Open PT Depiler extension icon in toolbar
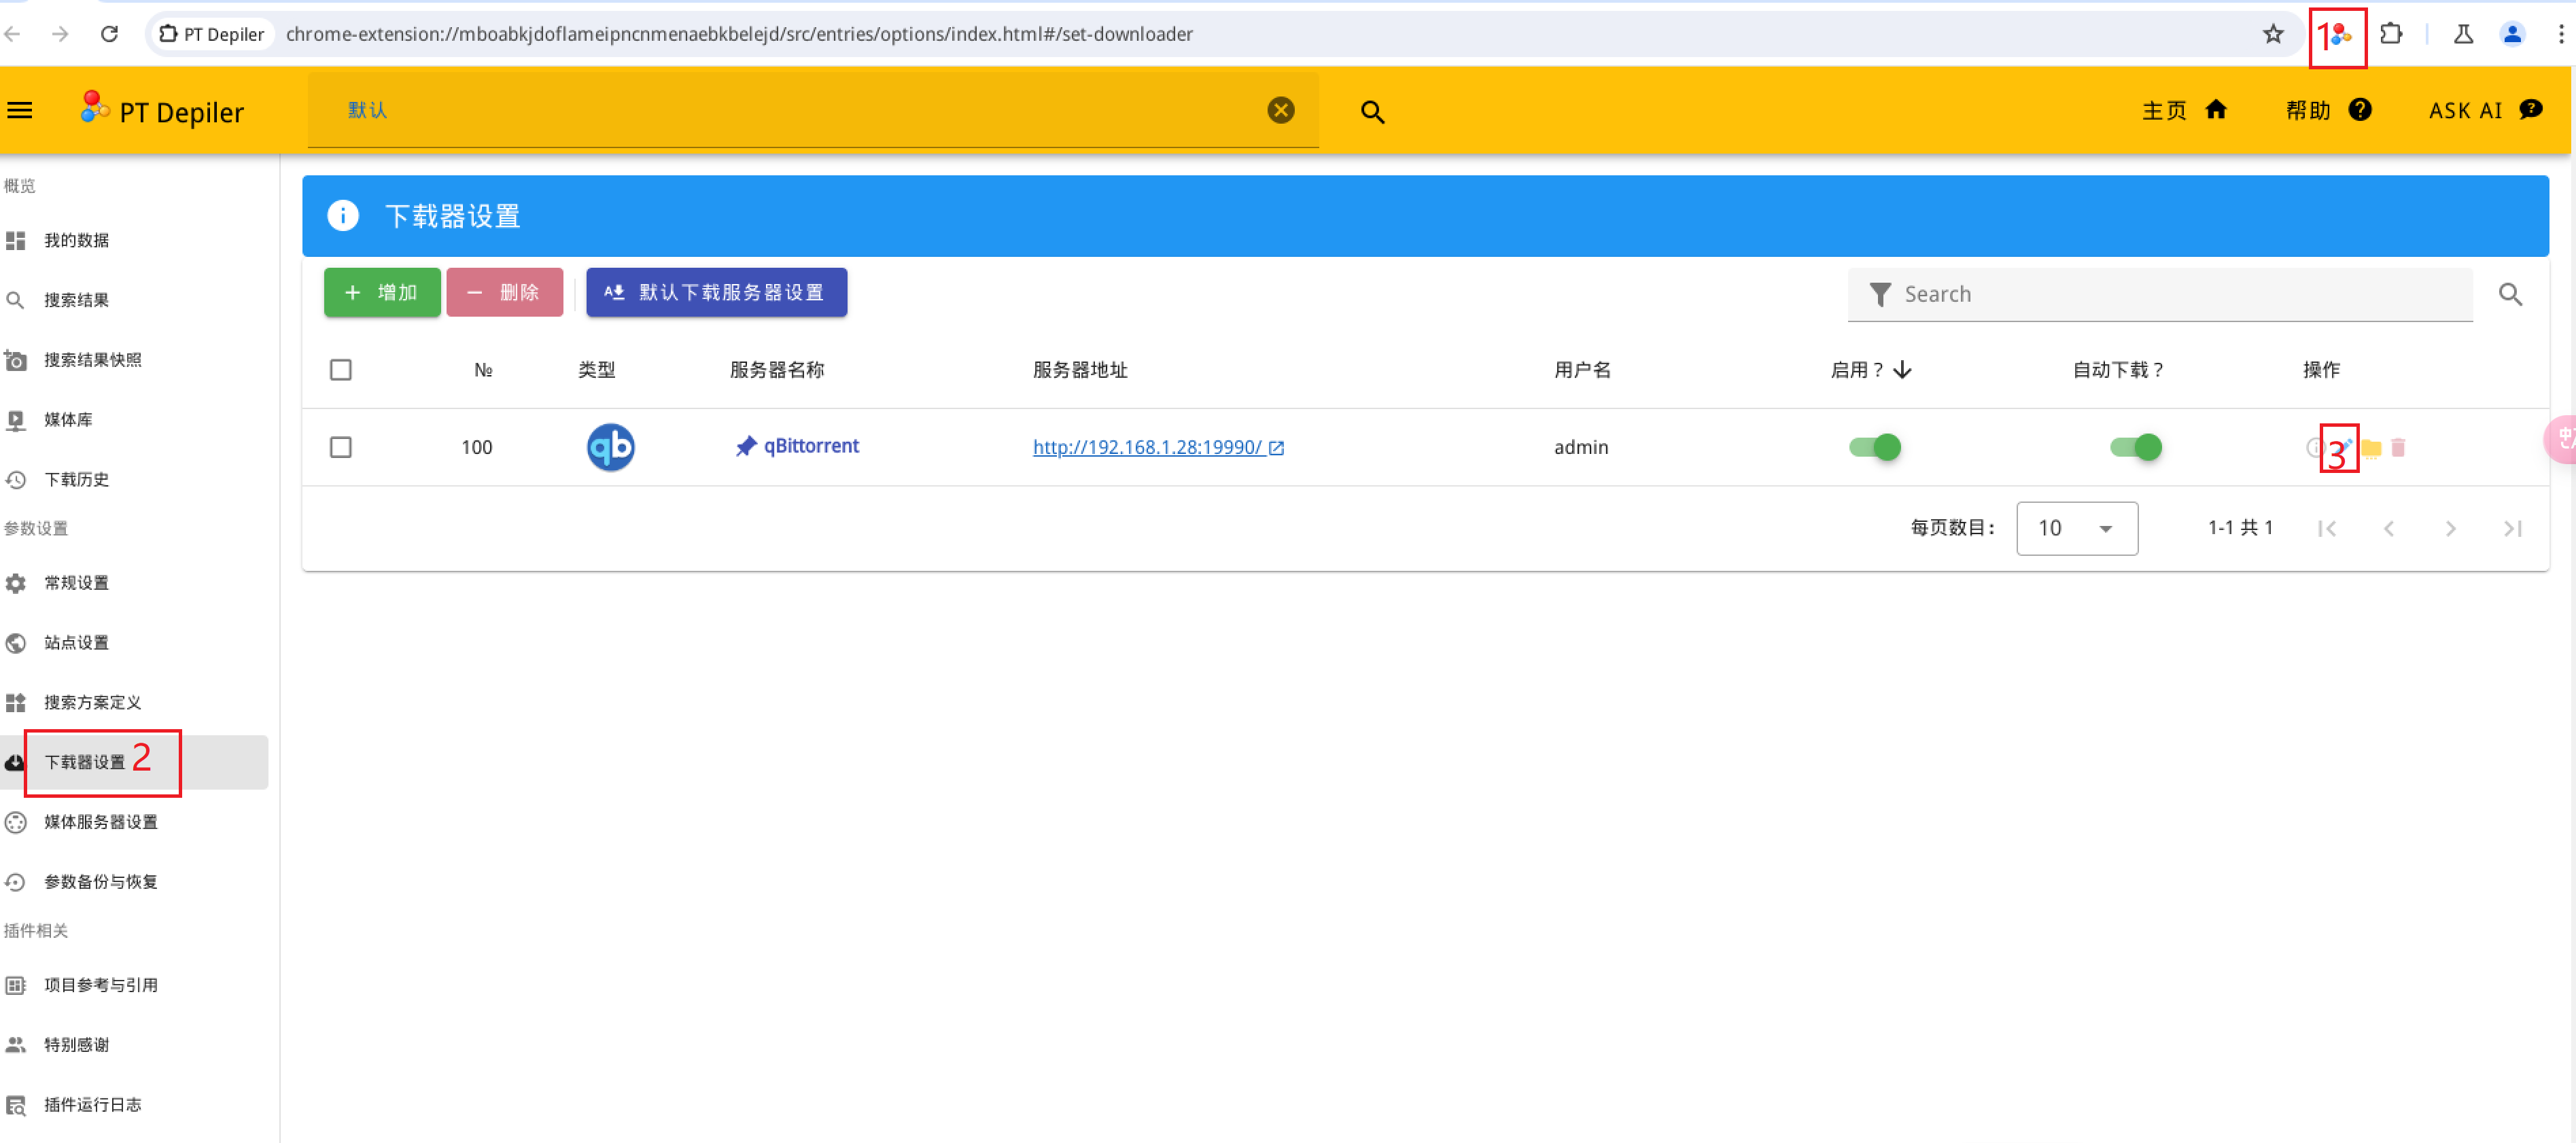The height and width of the screenshot is (1143, 2576). (x=2339, y=36)
